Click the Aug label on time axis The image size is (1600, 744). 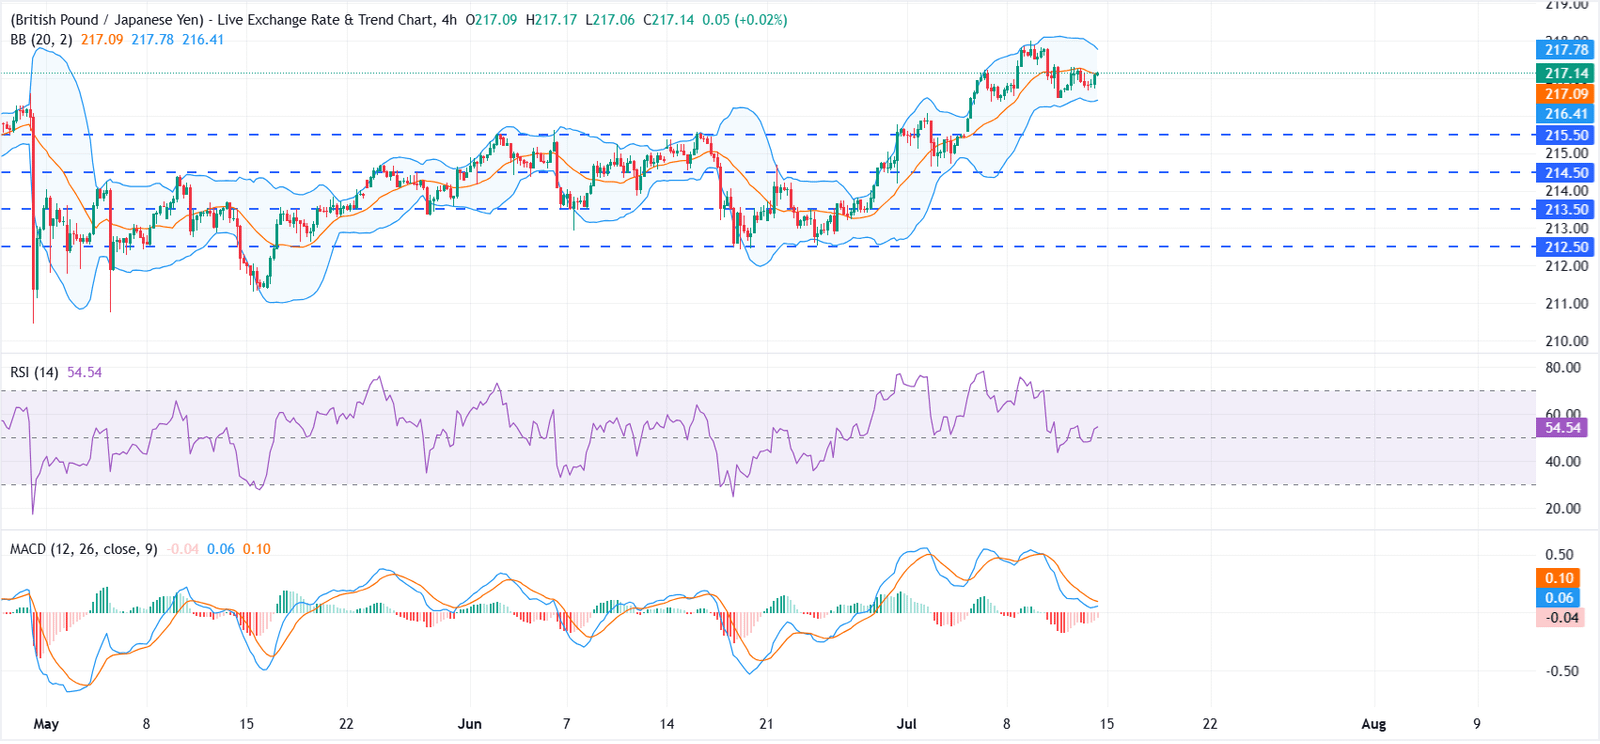click(1374, 724)
